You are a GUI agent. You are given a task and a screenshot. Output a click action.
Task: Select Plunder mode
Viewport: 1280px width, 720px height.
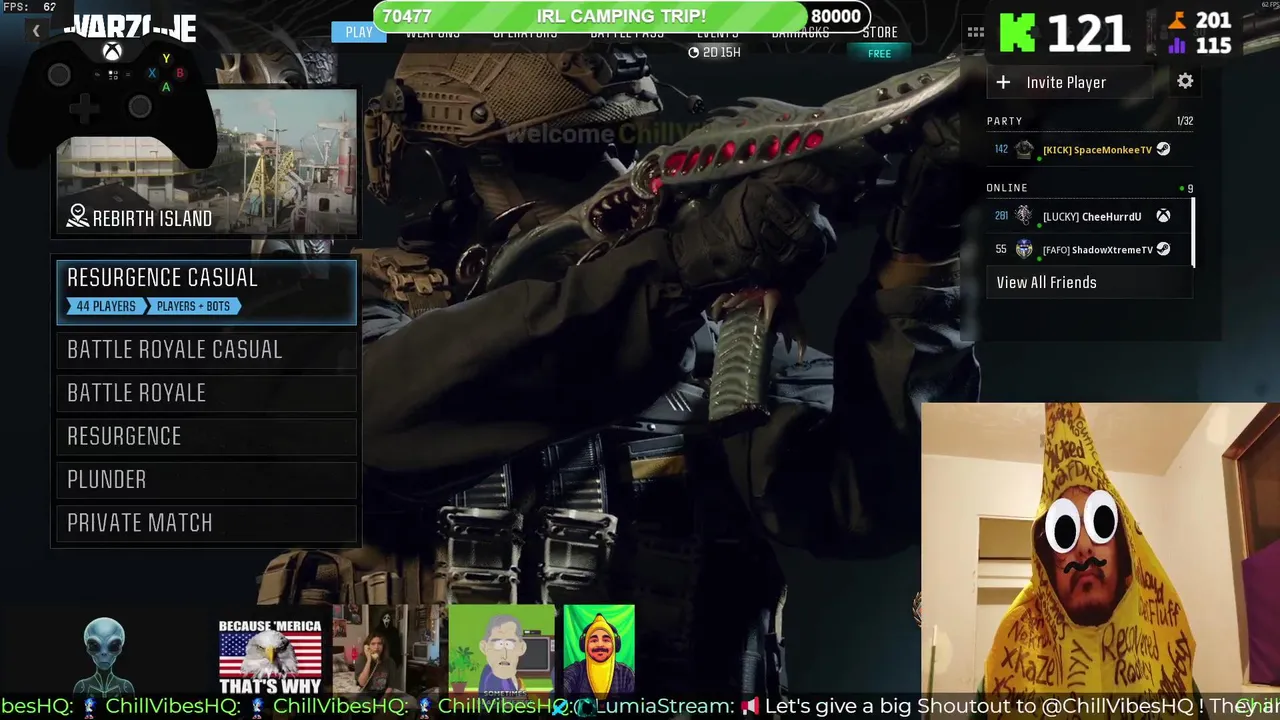pyautogui.click(x=206, y=480)
